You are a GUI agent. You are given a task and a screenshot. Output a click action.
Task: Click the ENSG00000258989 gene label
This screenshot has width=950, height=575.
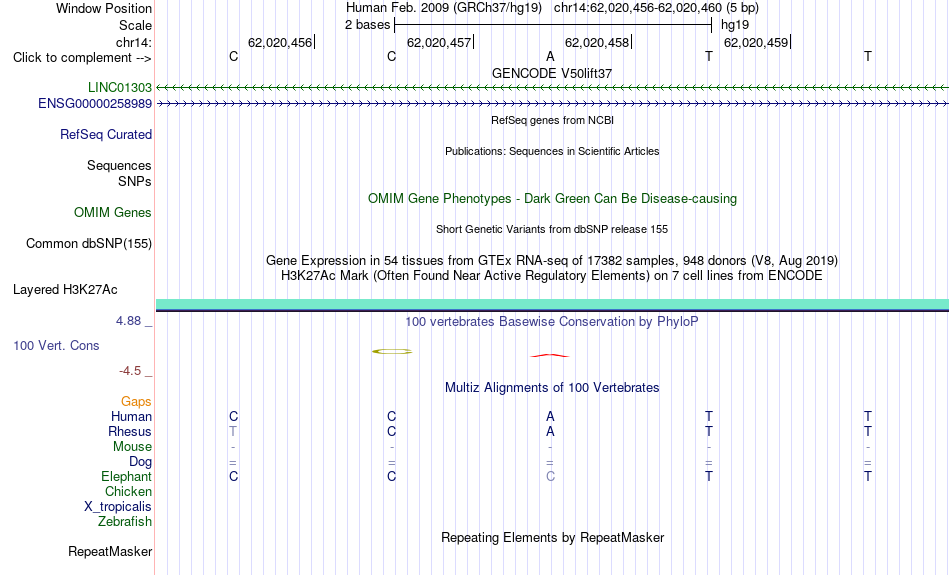pyautogui.click(x=95, y=104)
